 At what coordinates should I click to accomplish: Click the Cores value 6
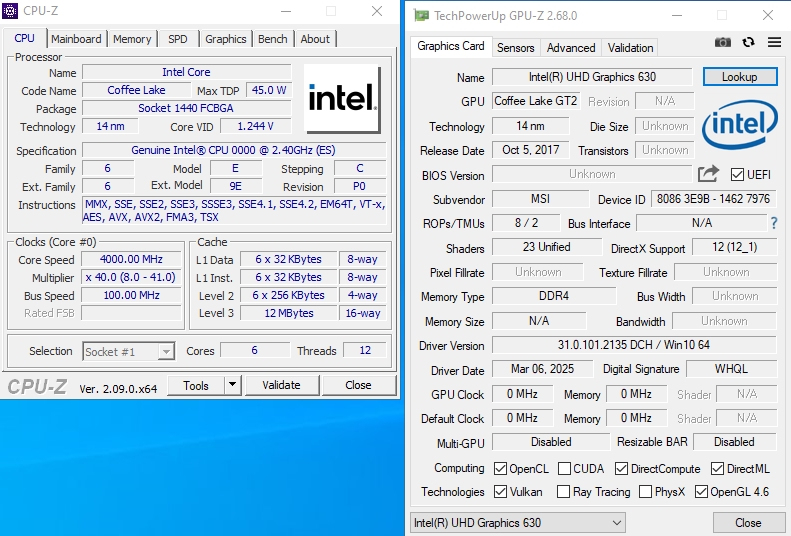(255, 350)
